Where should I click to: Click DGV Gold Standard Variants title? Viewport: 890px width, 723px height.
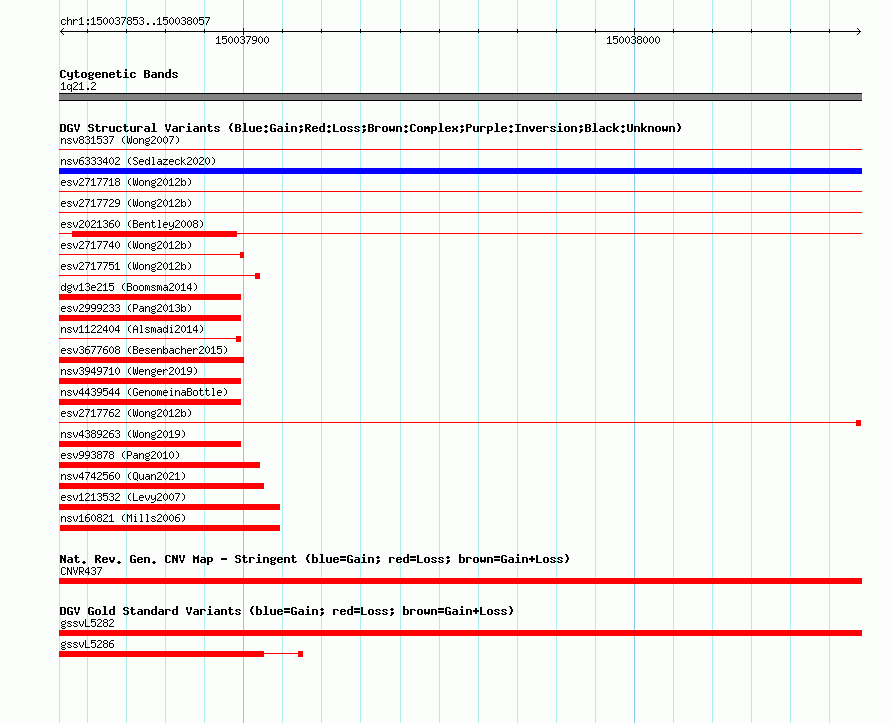287,611
